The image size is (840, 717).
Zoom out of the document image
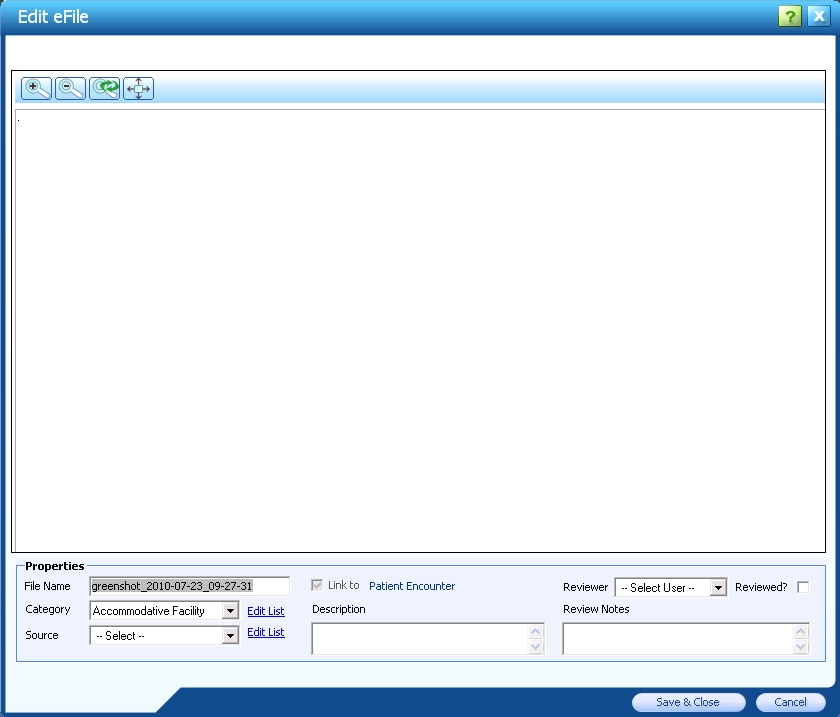[x=70, y=88]
